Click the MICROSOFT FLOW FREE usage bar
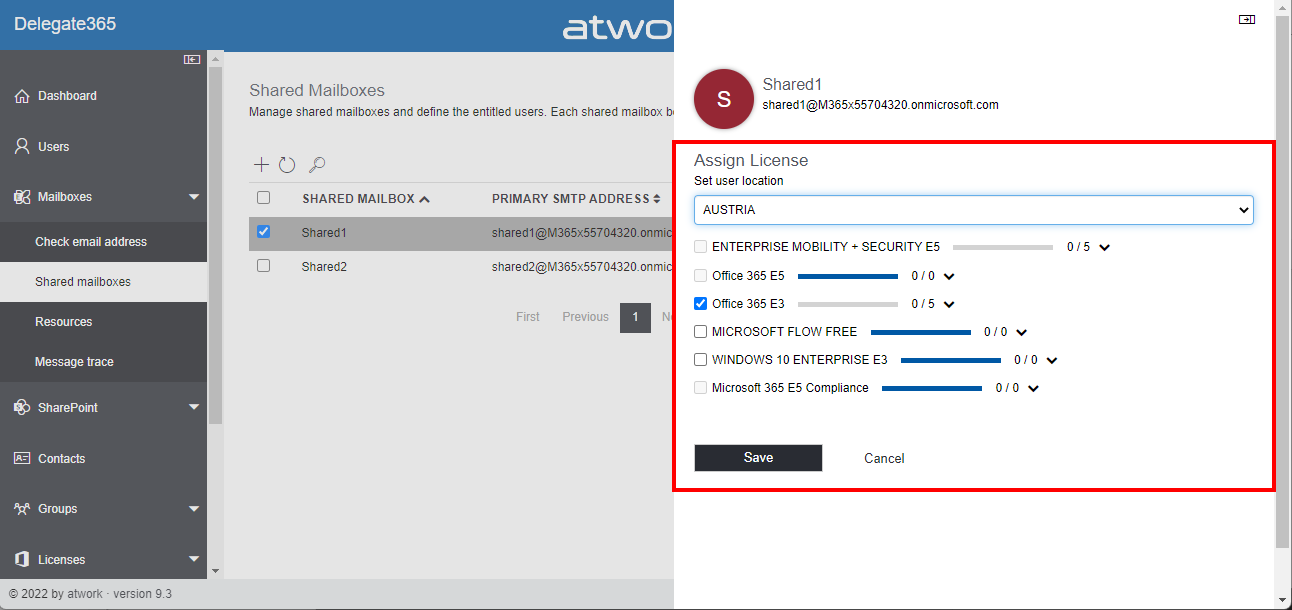This screenshot has height=610, width=1292. pyautogui.click(x=921, y=332)
